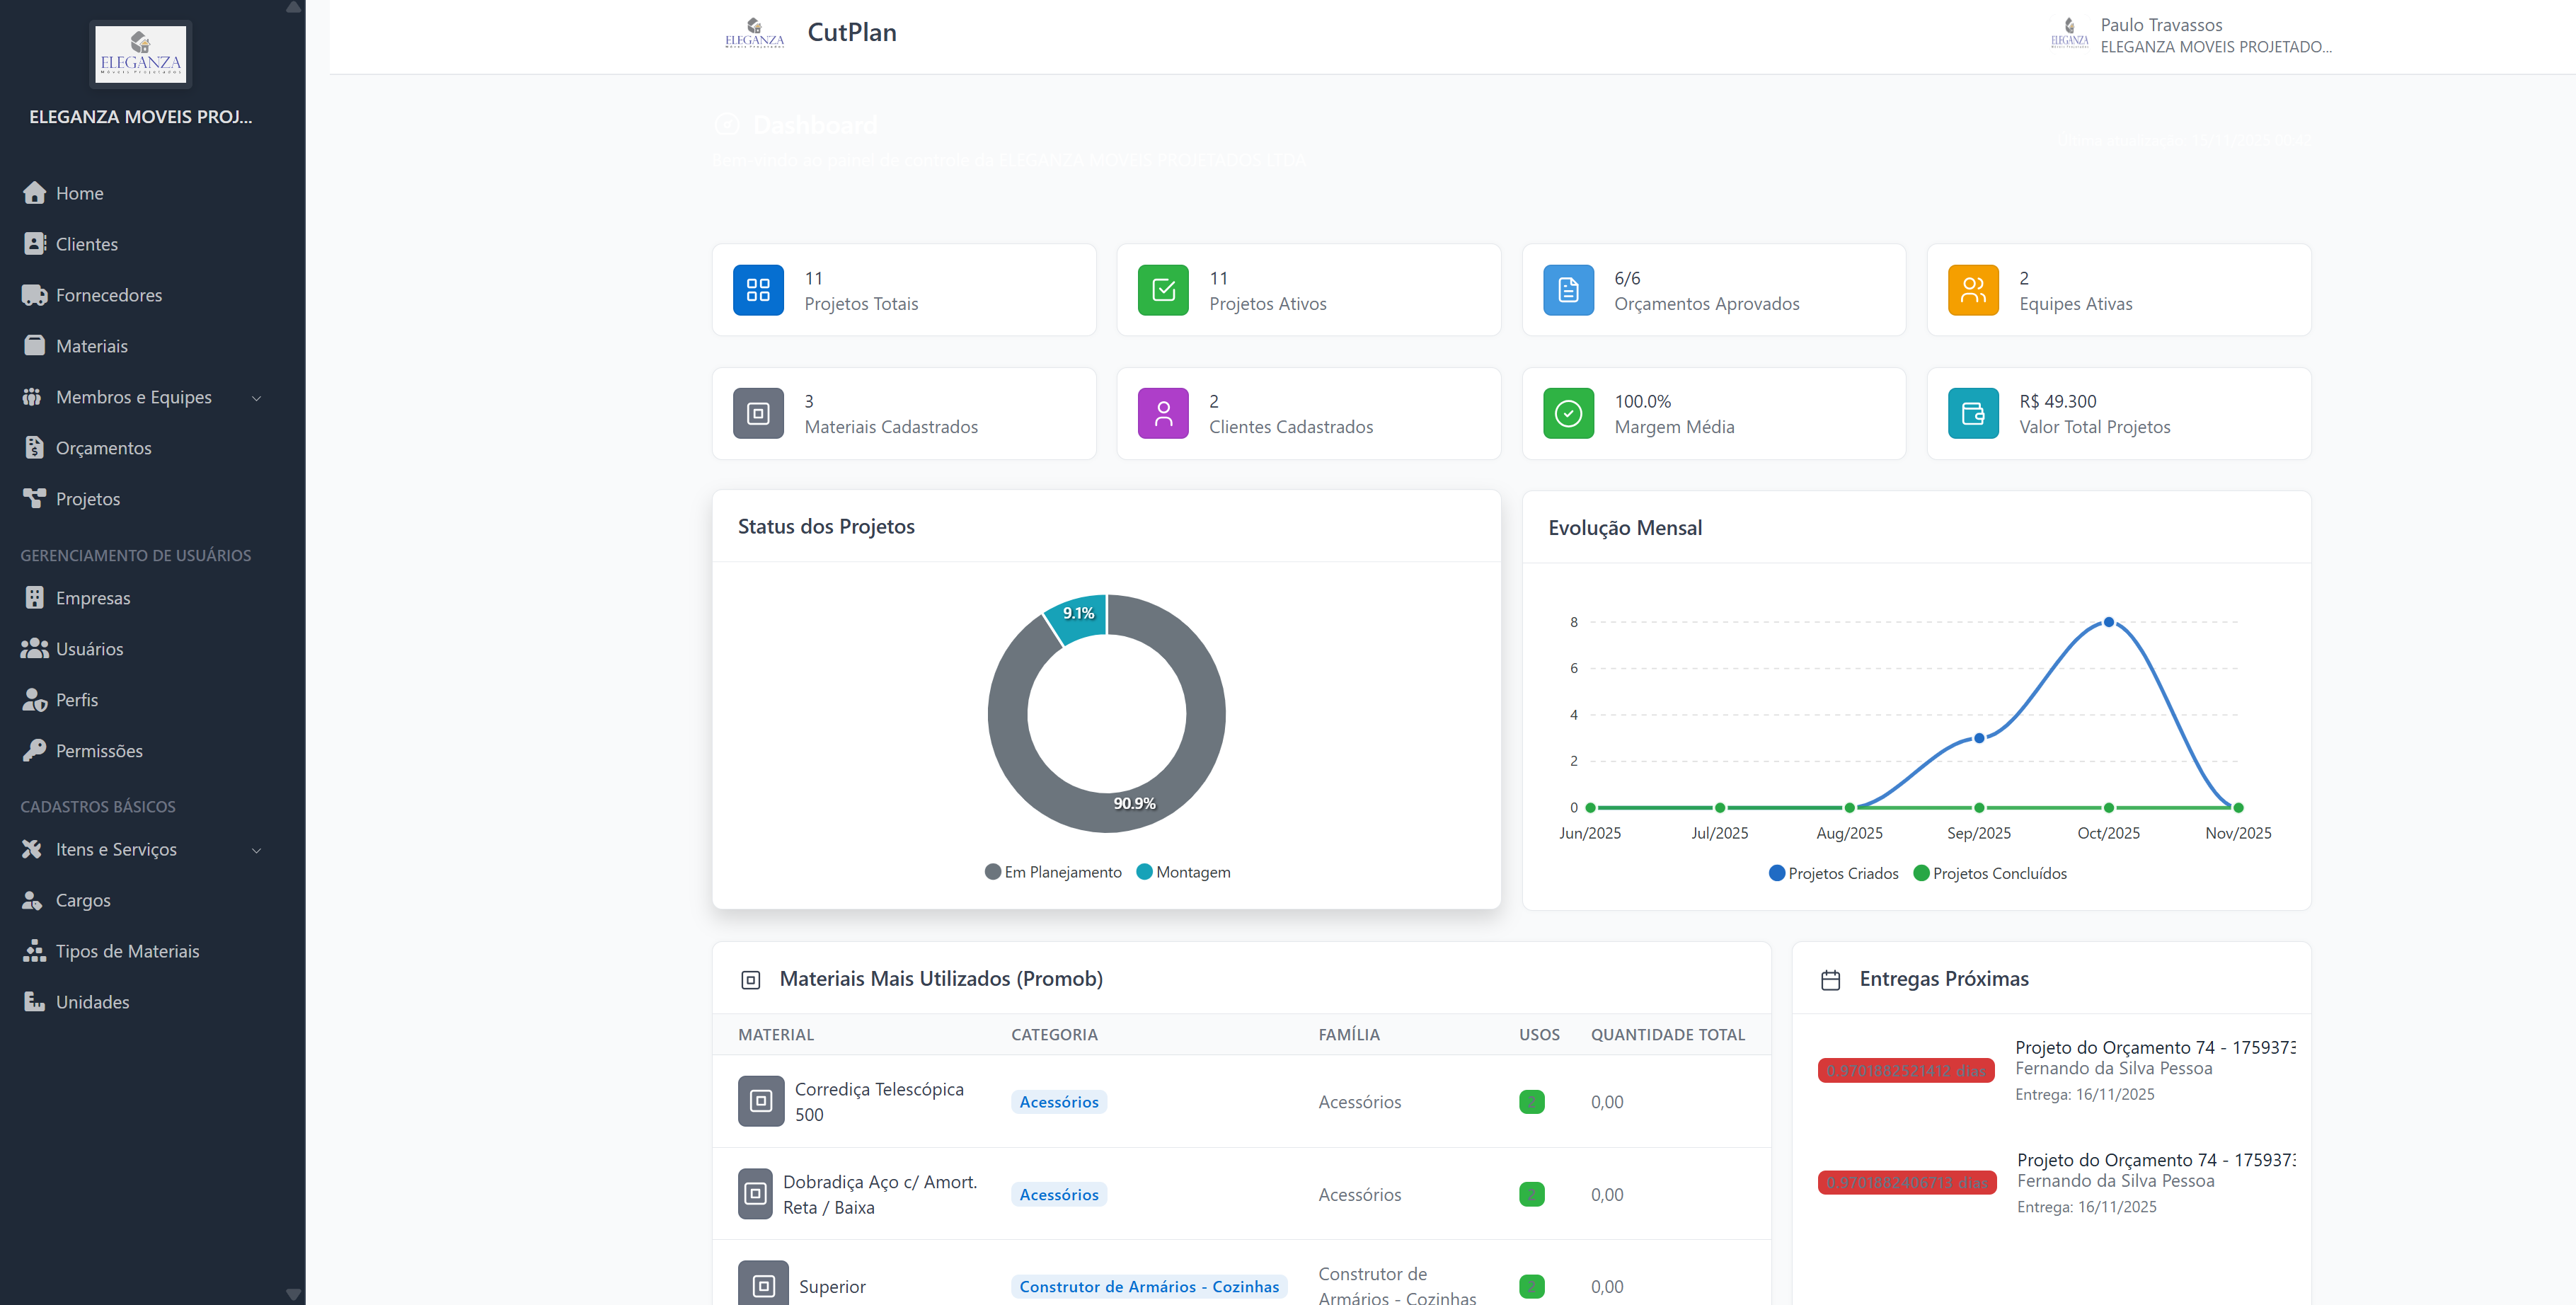Toggle Montagem legend in donut chart
Viewport: 2576px width, 1305px height.
[1183, 872]
